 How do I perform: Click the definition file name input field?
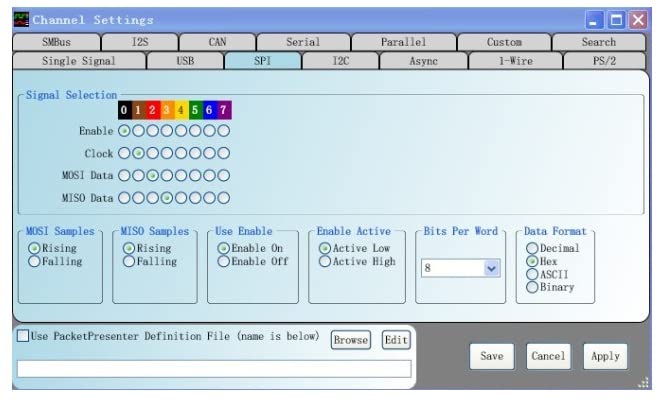click(x=214, y=369)
